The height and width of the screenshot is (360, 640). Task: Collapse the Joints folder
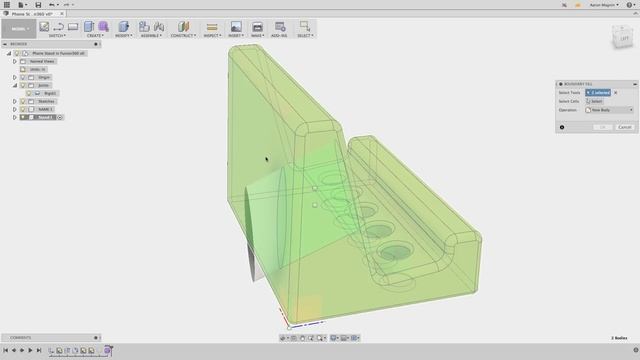click(15, 85)
